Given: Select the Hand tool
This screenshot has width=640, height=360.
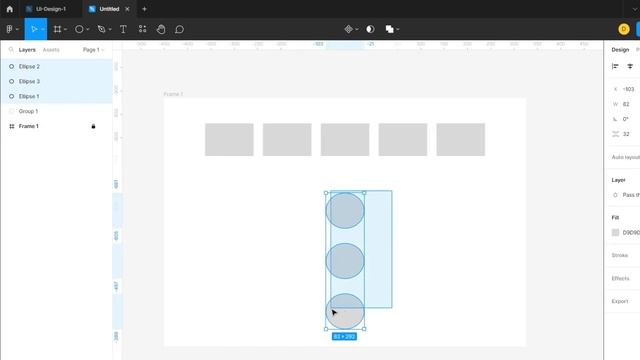Looking at the screenshot, I should click(161, 29).
